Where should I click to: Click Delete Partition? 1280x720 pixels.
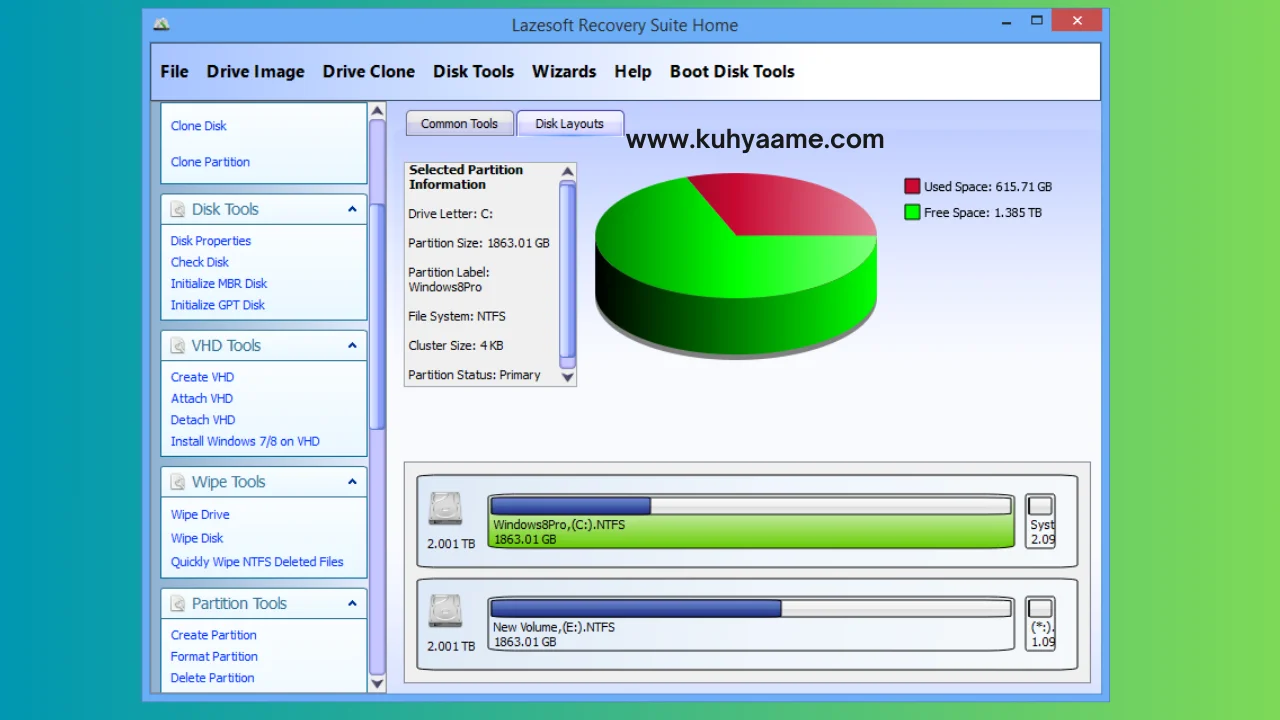pos(212,678)
